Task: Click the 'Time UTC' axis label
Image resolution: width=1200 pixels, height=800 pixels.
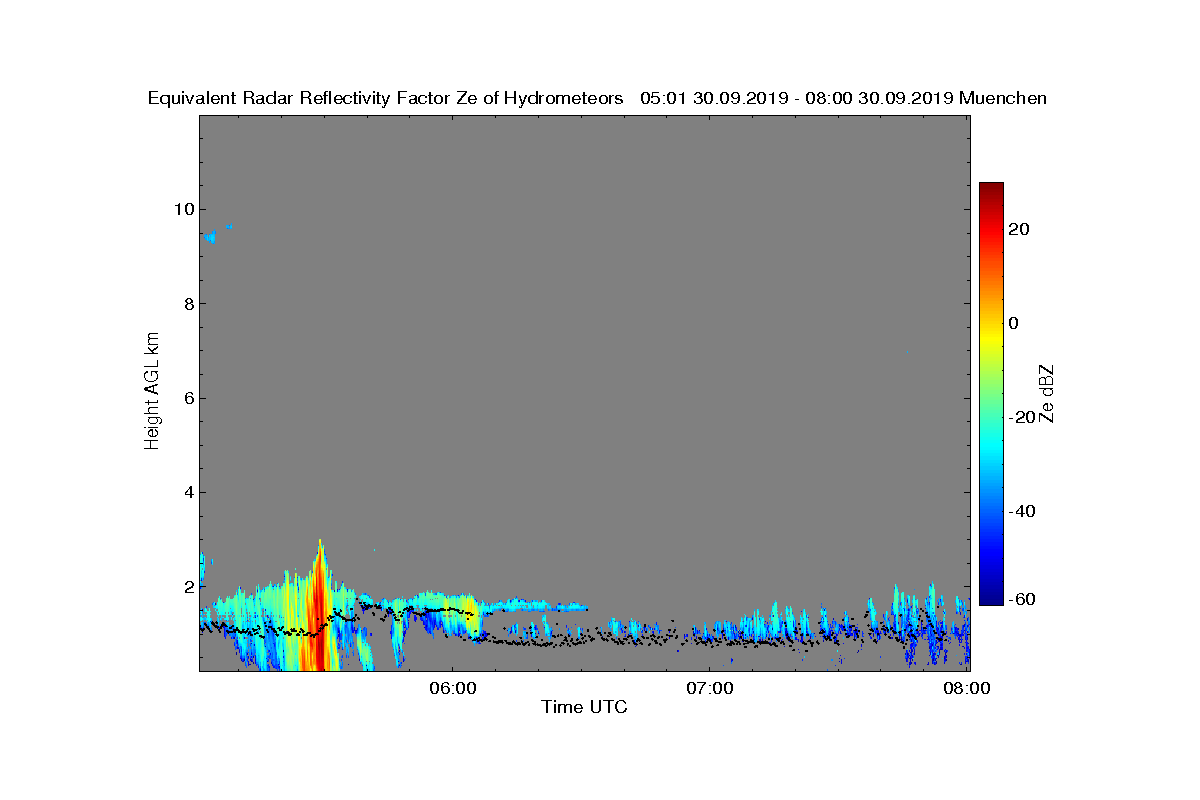Action: tap(584, 707)
